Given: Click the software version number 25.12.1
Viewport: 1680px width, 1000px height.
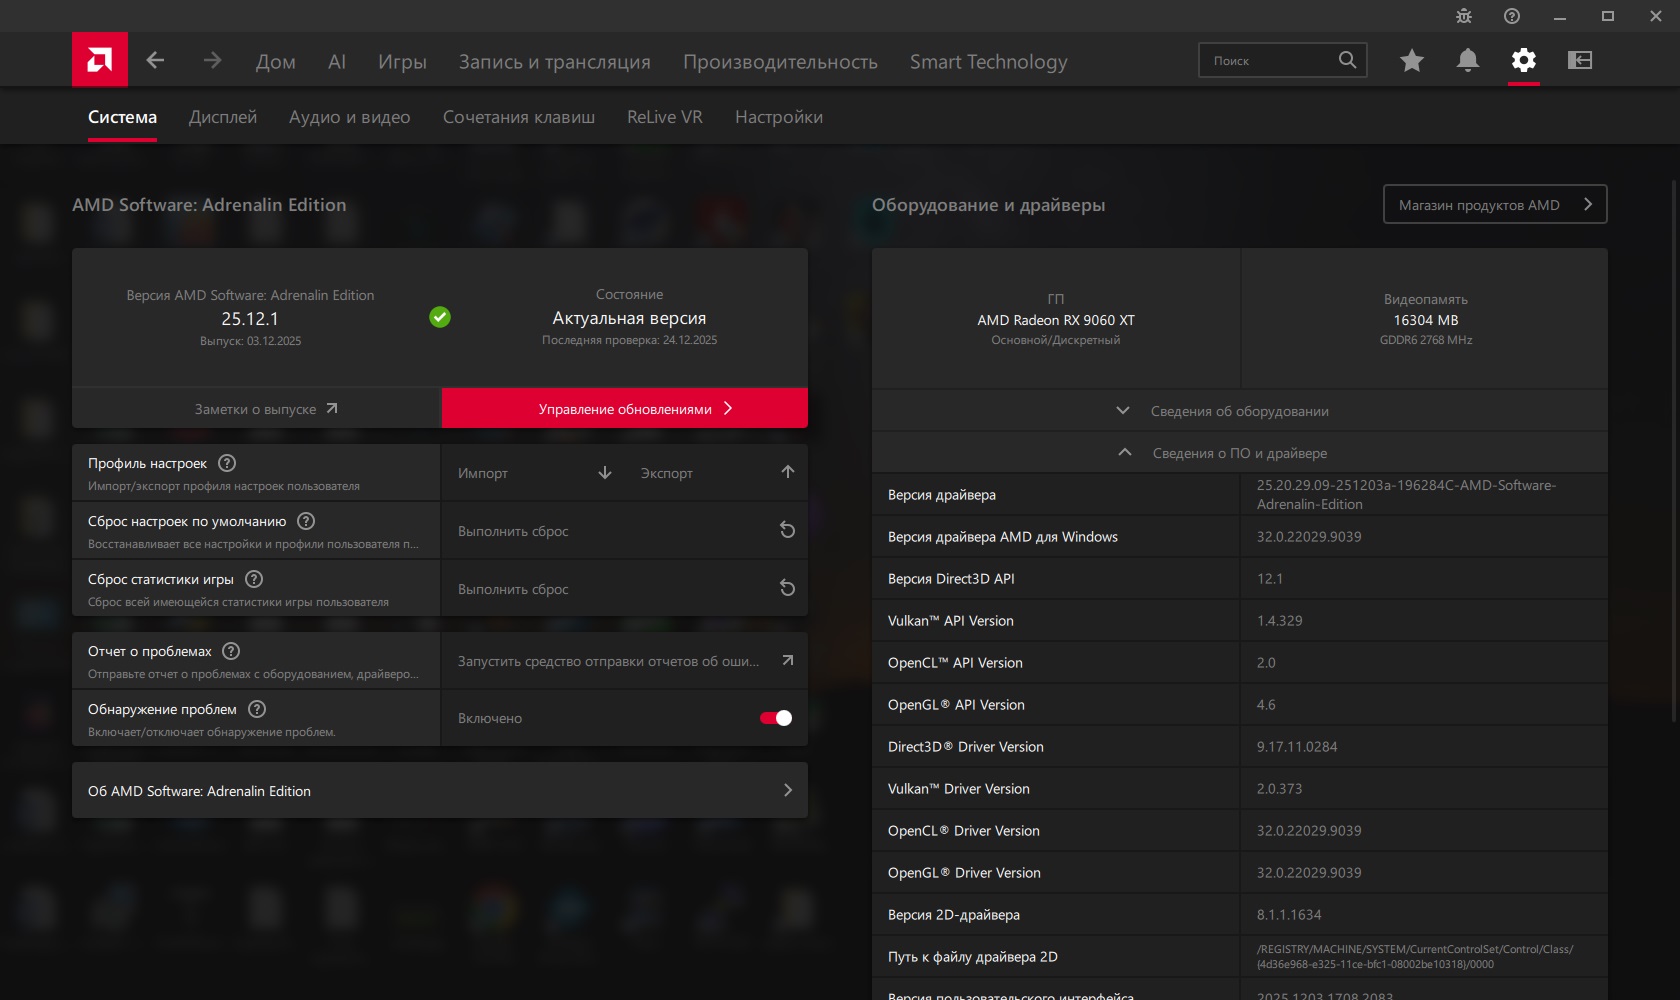Looking at the screenshot, I should pos(250,319).
